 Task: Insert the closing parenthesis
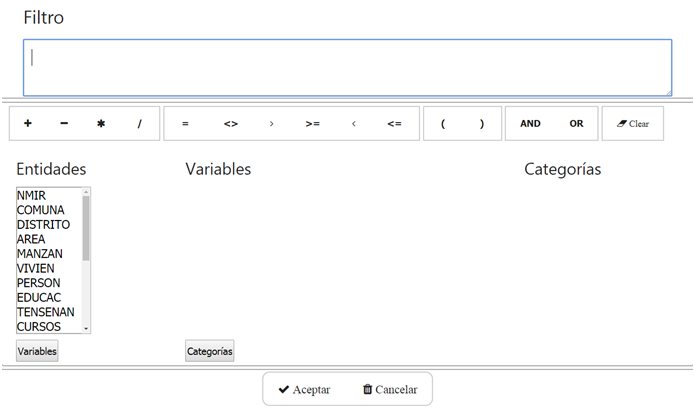tap(482, 124)
